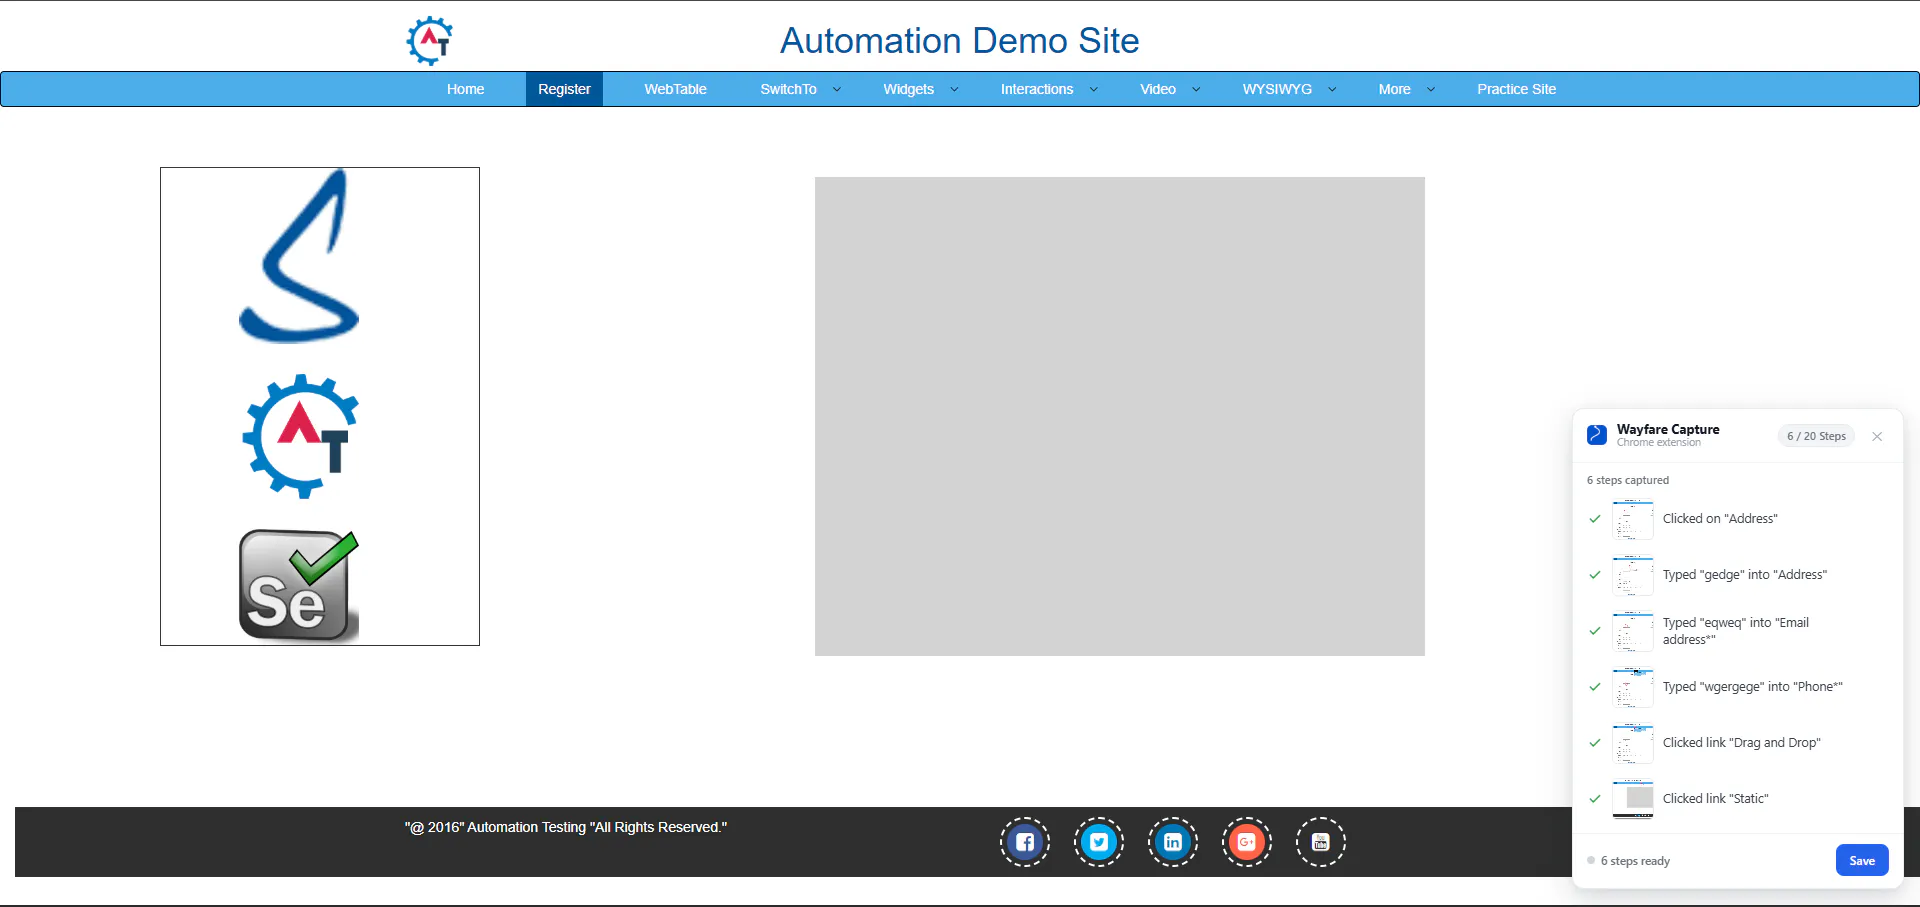Select step text Typed "eqweq" into Email address

[1736, 631]
